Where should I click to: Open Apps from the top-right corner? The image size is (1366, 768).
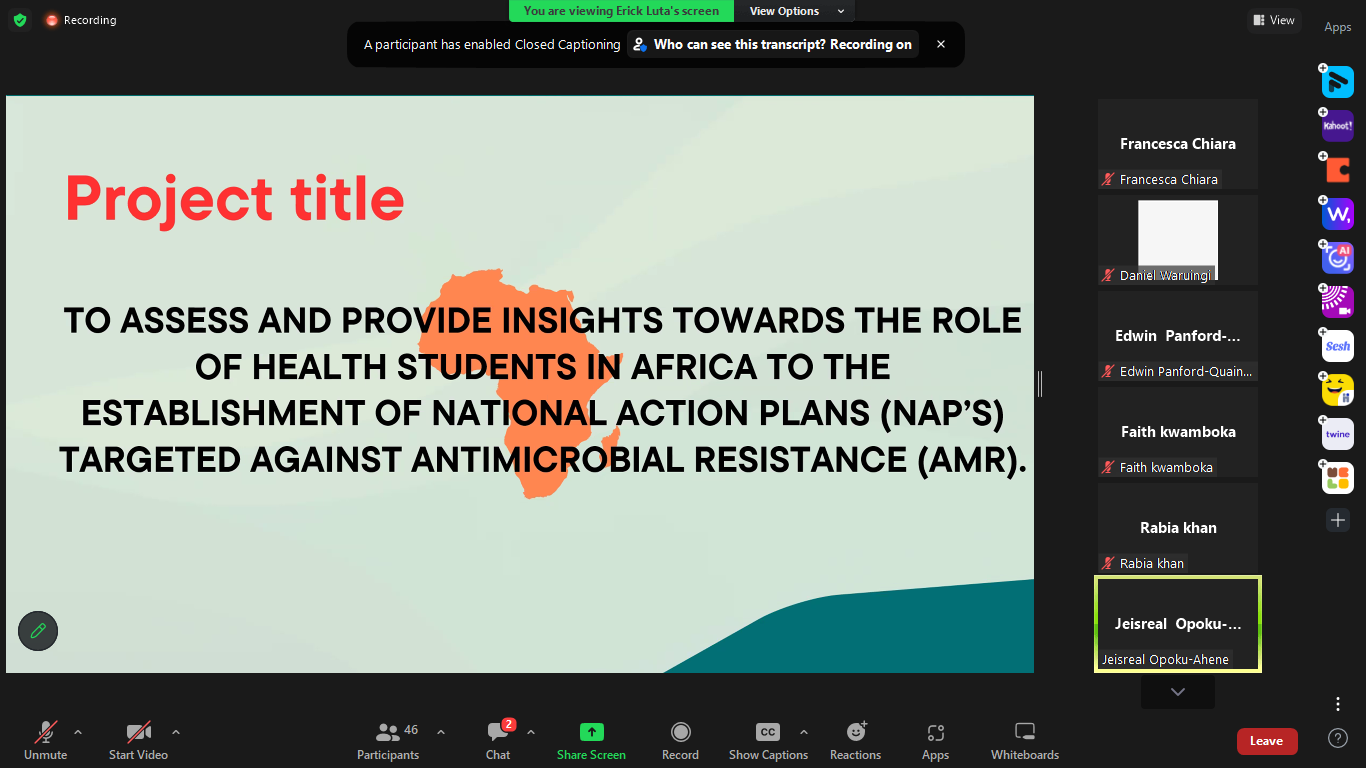[x=1337, y=27]
